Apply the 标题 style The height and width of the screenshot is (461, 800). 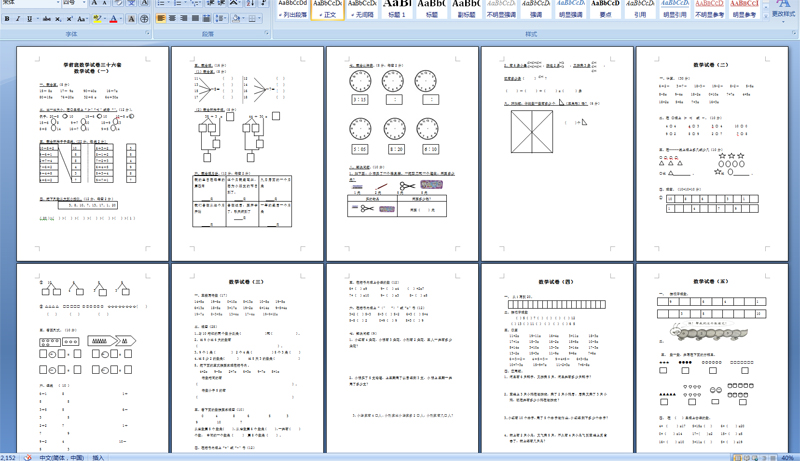432,9
